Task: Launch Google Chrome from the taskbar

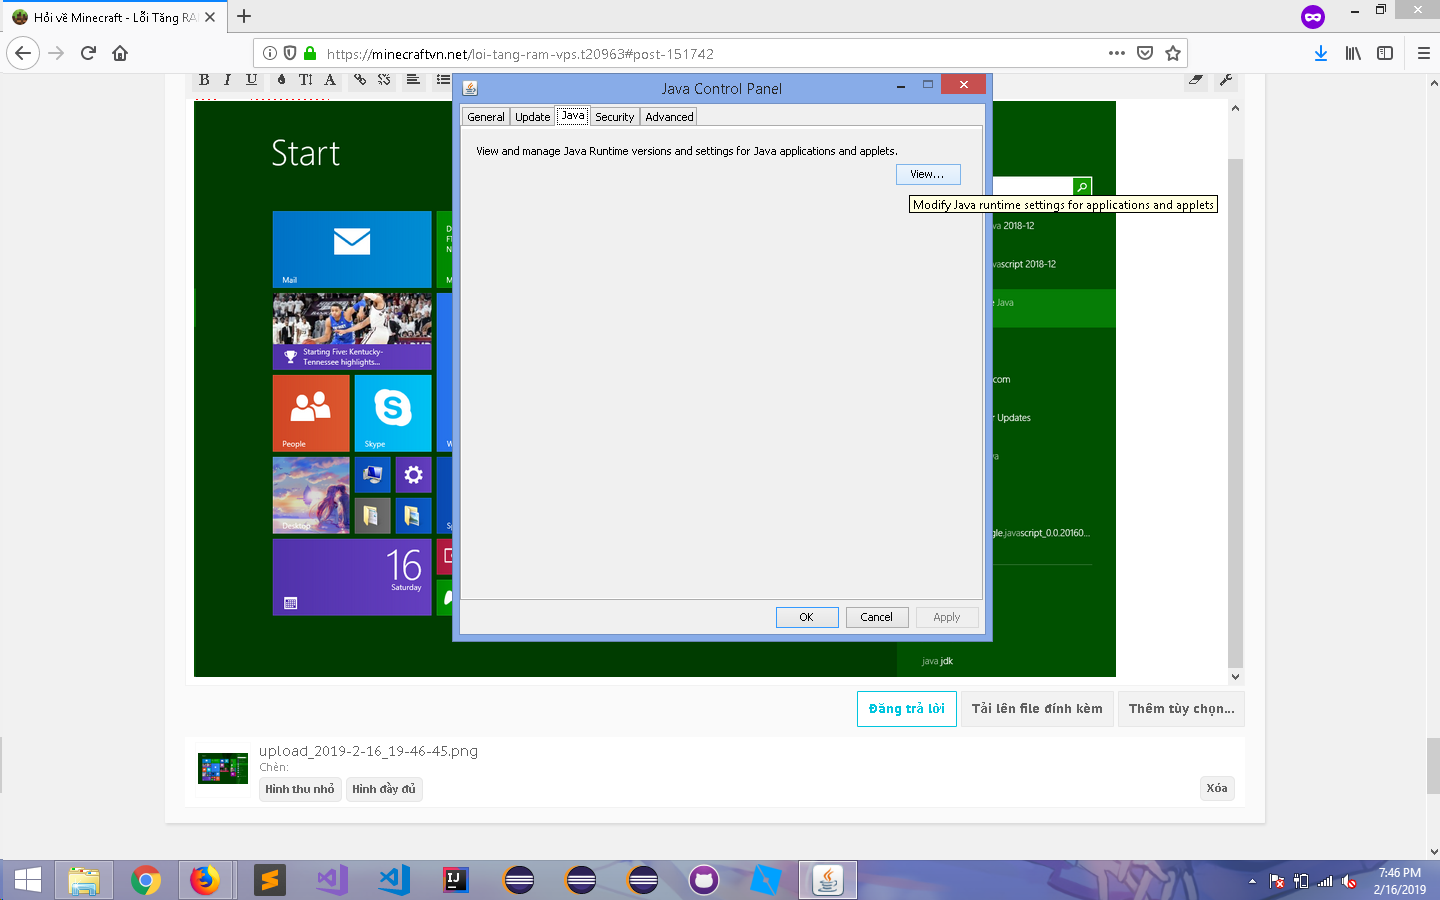Action: (x=146, y=880)
